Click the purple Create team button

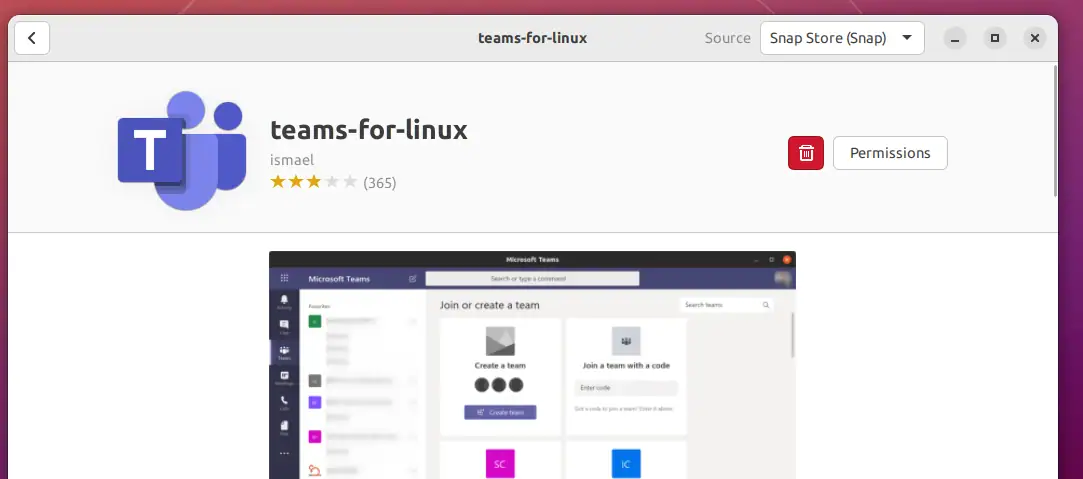pyautogui.click(x=500, y=412)
